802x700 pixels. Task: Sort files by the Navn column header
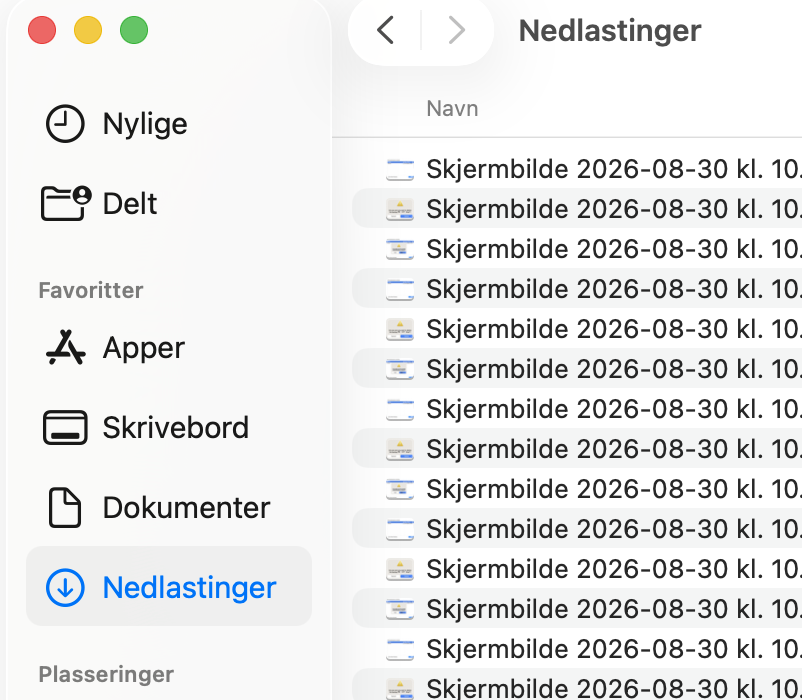coord(452,109)
